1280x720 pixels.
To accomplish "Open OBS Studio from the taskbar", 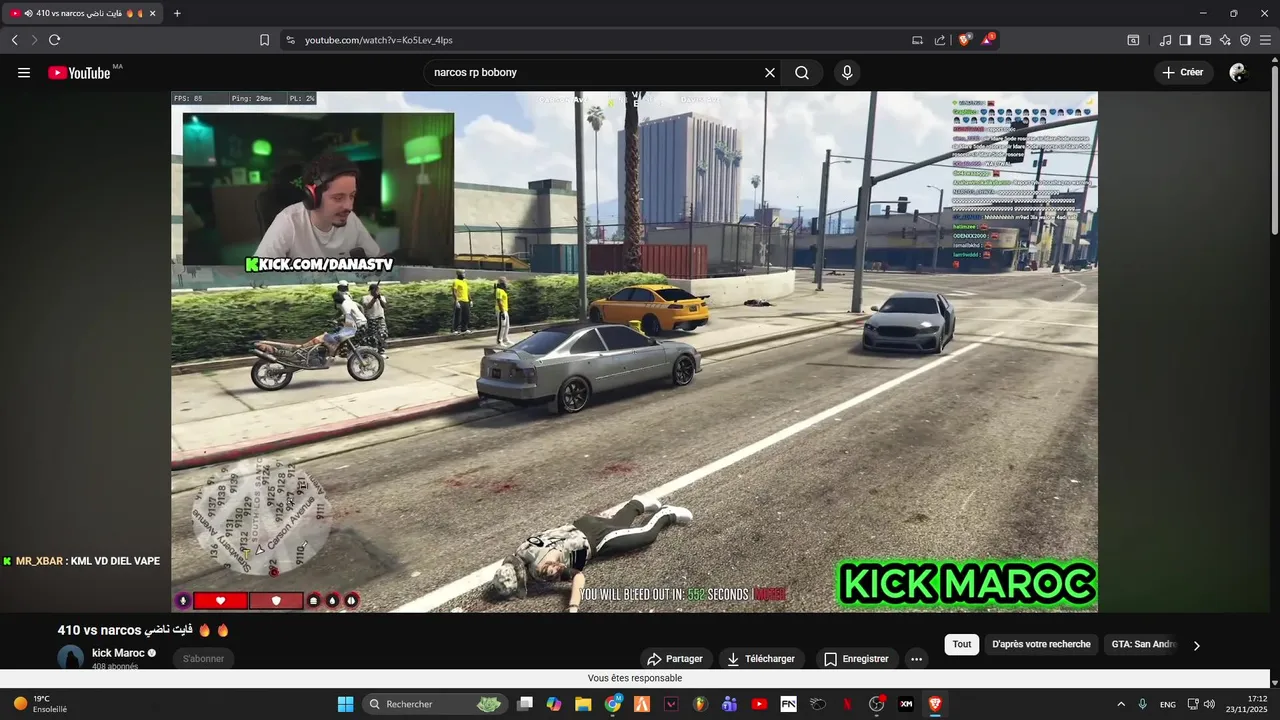I will [x=876, y=704].
